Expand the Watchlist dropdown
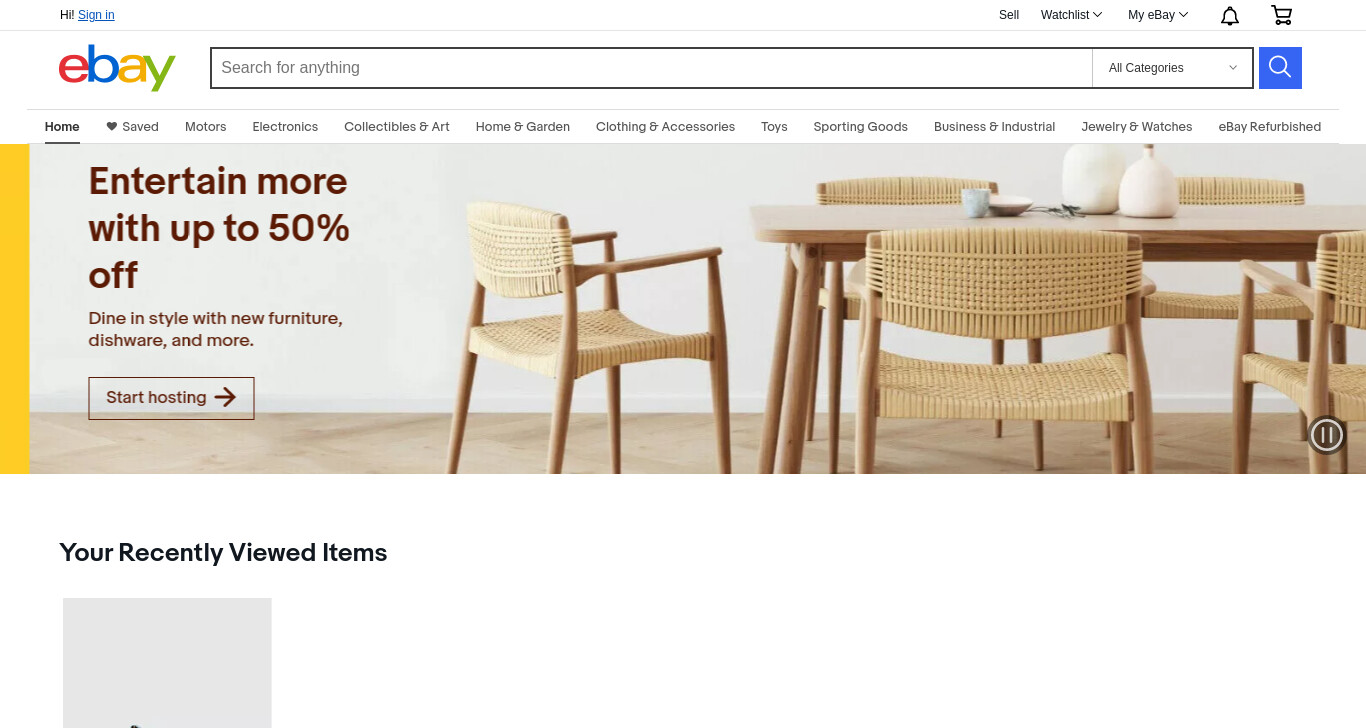 click(x=1071, y=15)
